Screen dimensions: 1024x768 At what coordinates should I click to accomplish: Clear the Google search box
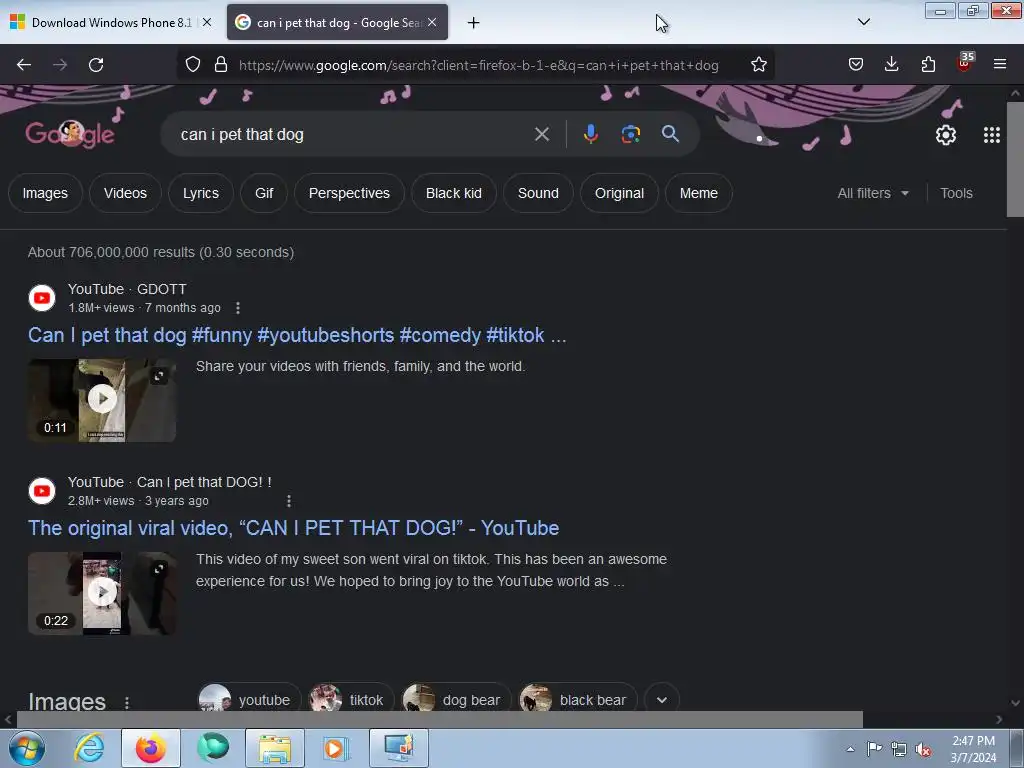(x=541, y=135)
